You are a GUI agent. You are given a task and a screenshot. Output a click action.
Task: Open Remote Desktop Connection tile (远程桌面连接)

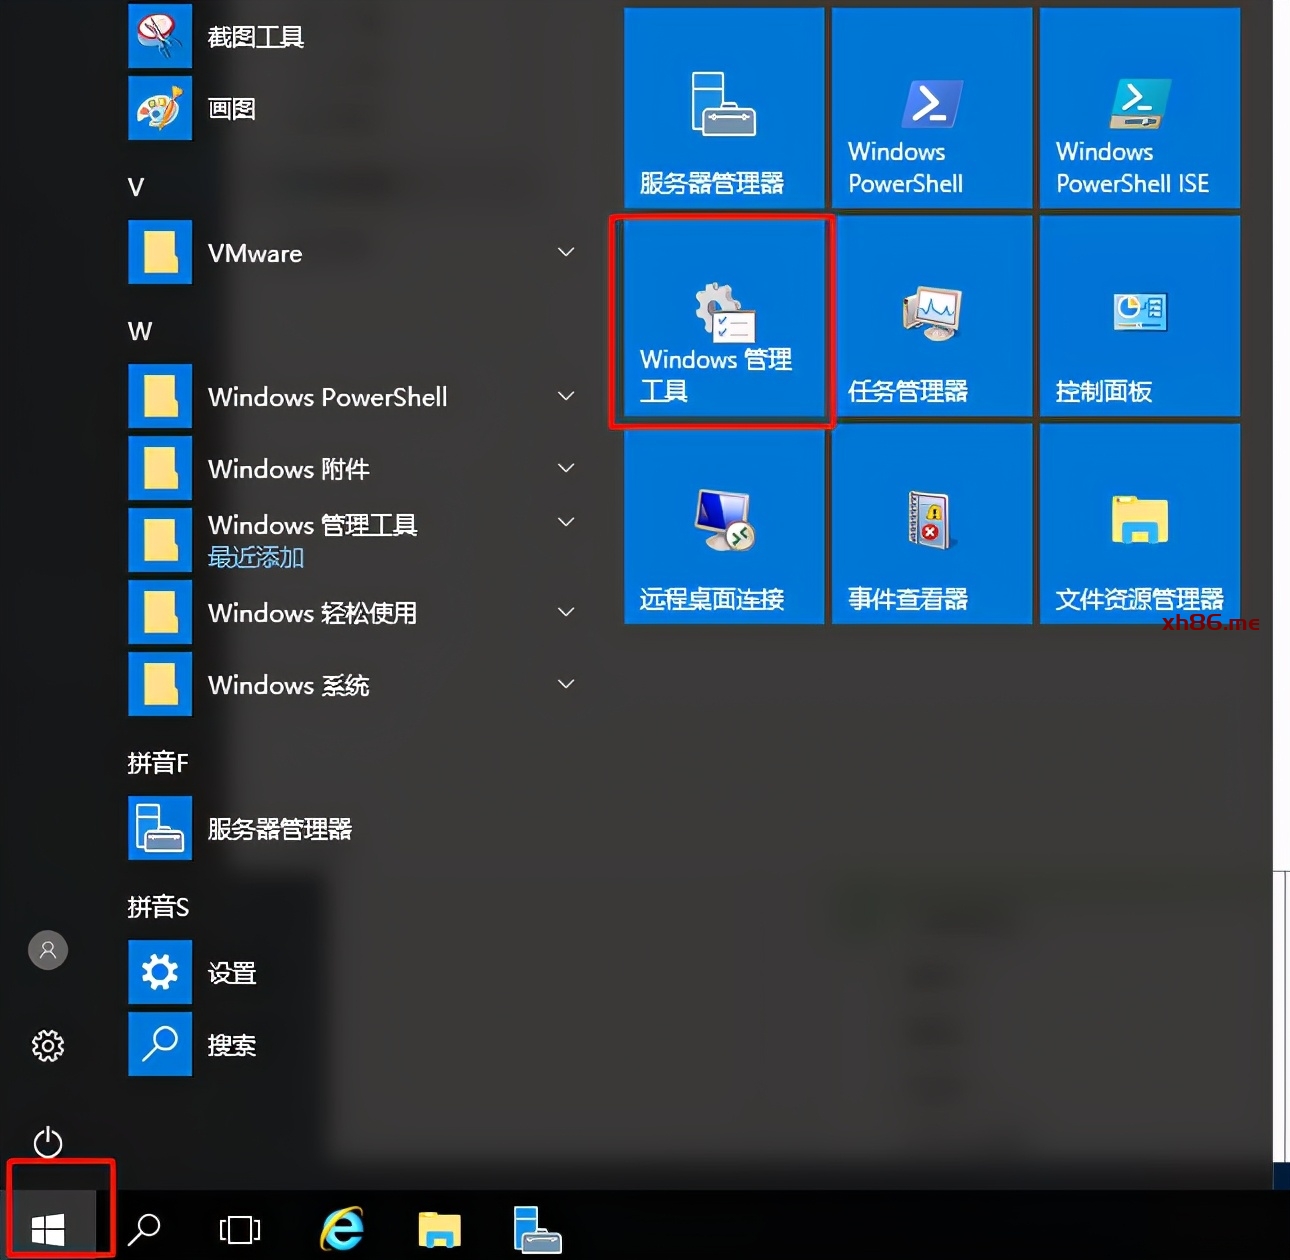(724, 524)
